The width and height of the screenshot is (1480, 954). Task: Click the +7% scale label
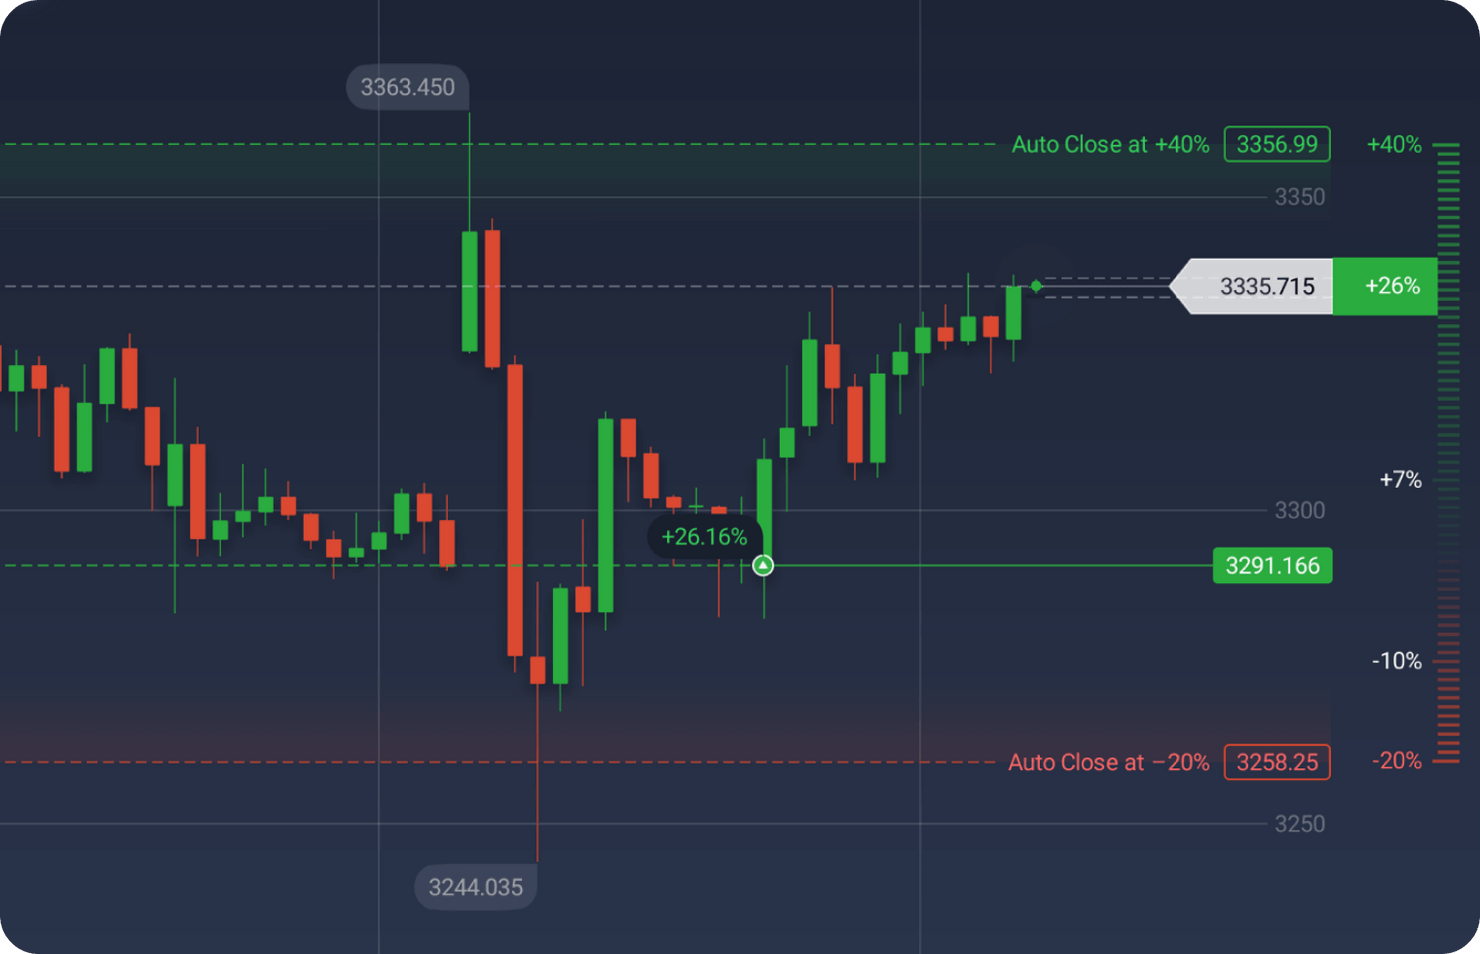pos(1400,480)
